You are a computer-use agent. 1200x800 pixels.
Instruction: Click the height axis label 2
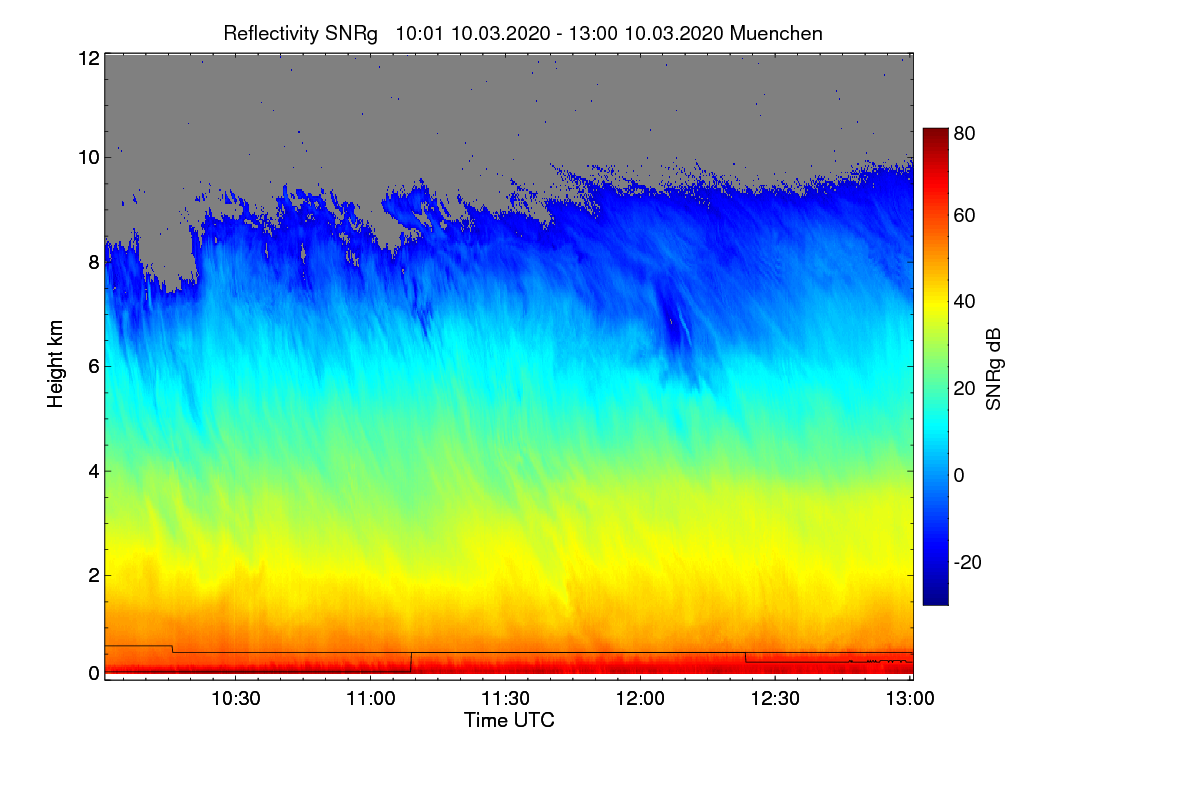(93, 575)
